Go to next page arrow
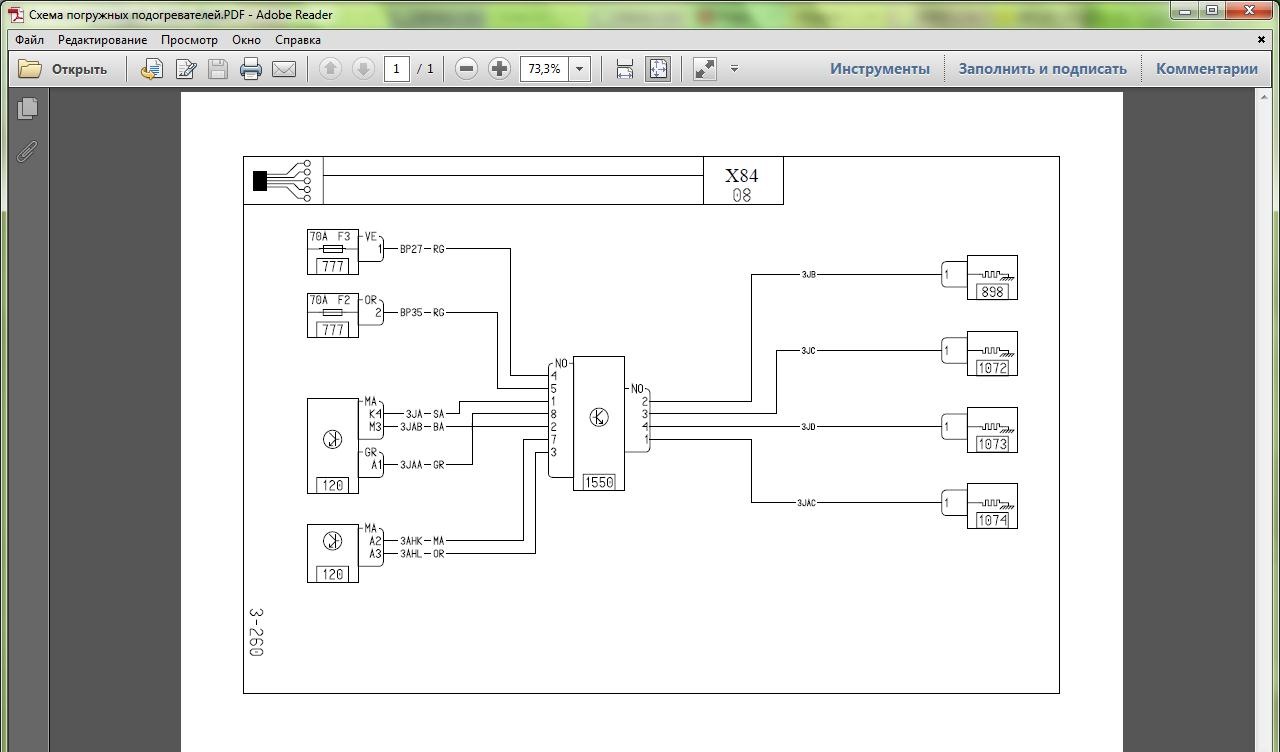Screen dimensions: 1280x752 point(363,69)
